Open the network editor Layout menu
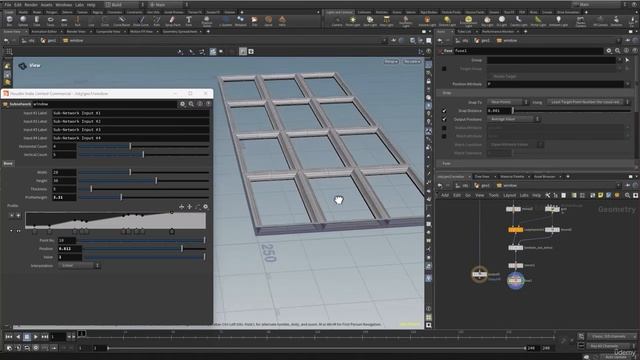This screenshot has height=360, width=640. pyautogui.click(x=509, y=196)
